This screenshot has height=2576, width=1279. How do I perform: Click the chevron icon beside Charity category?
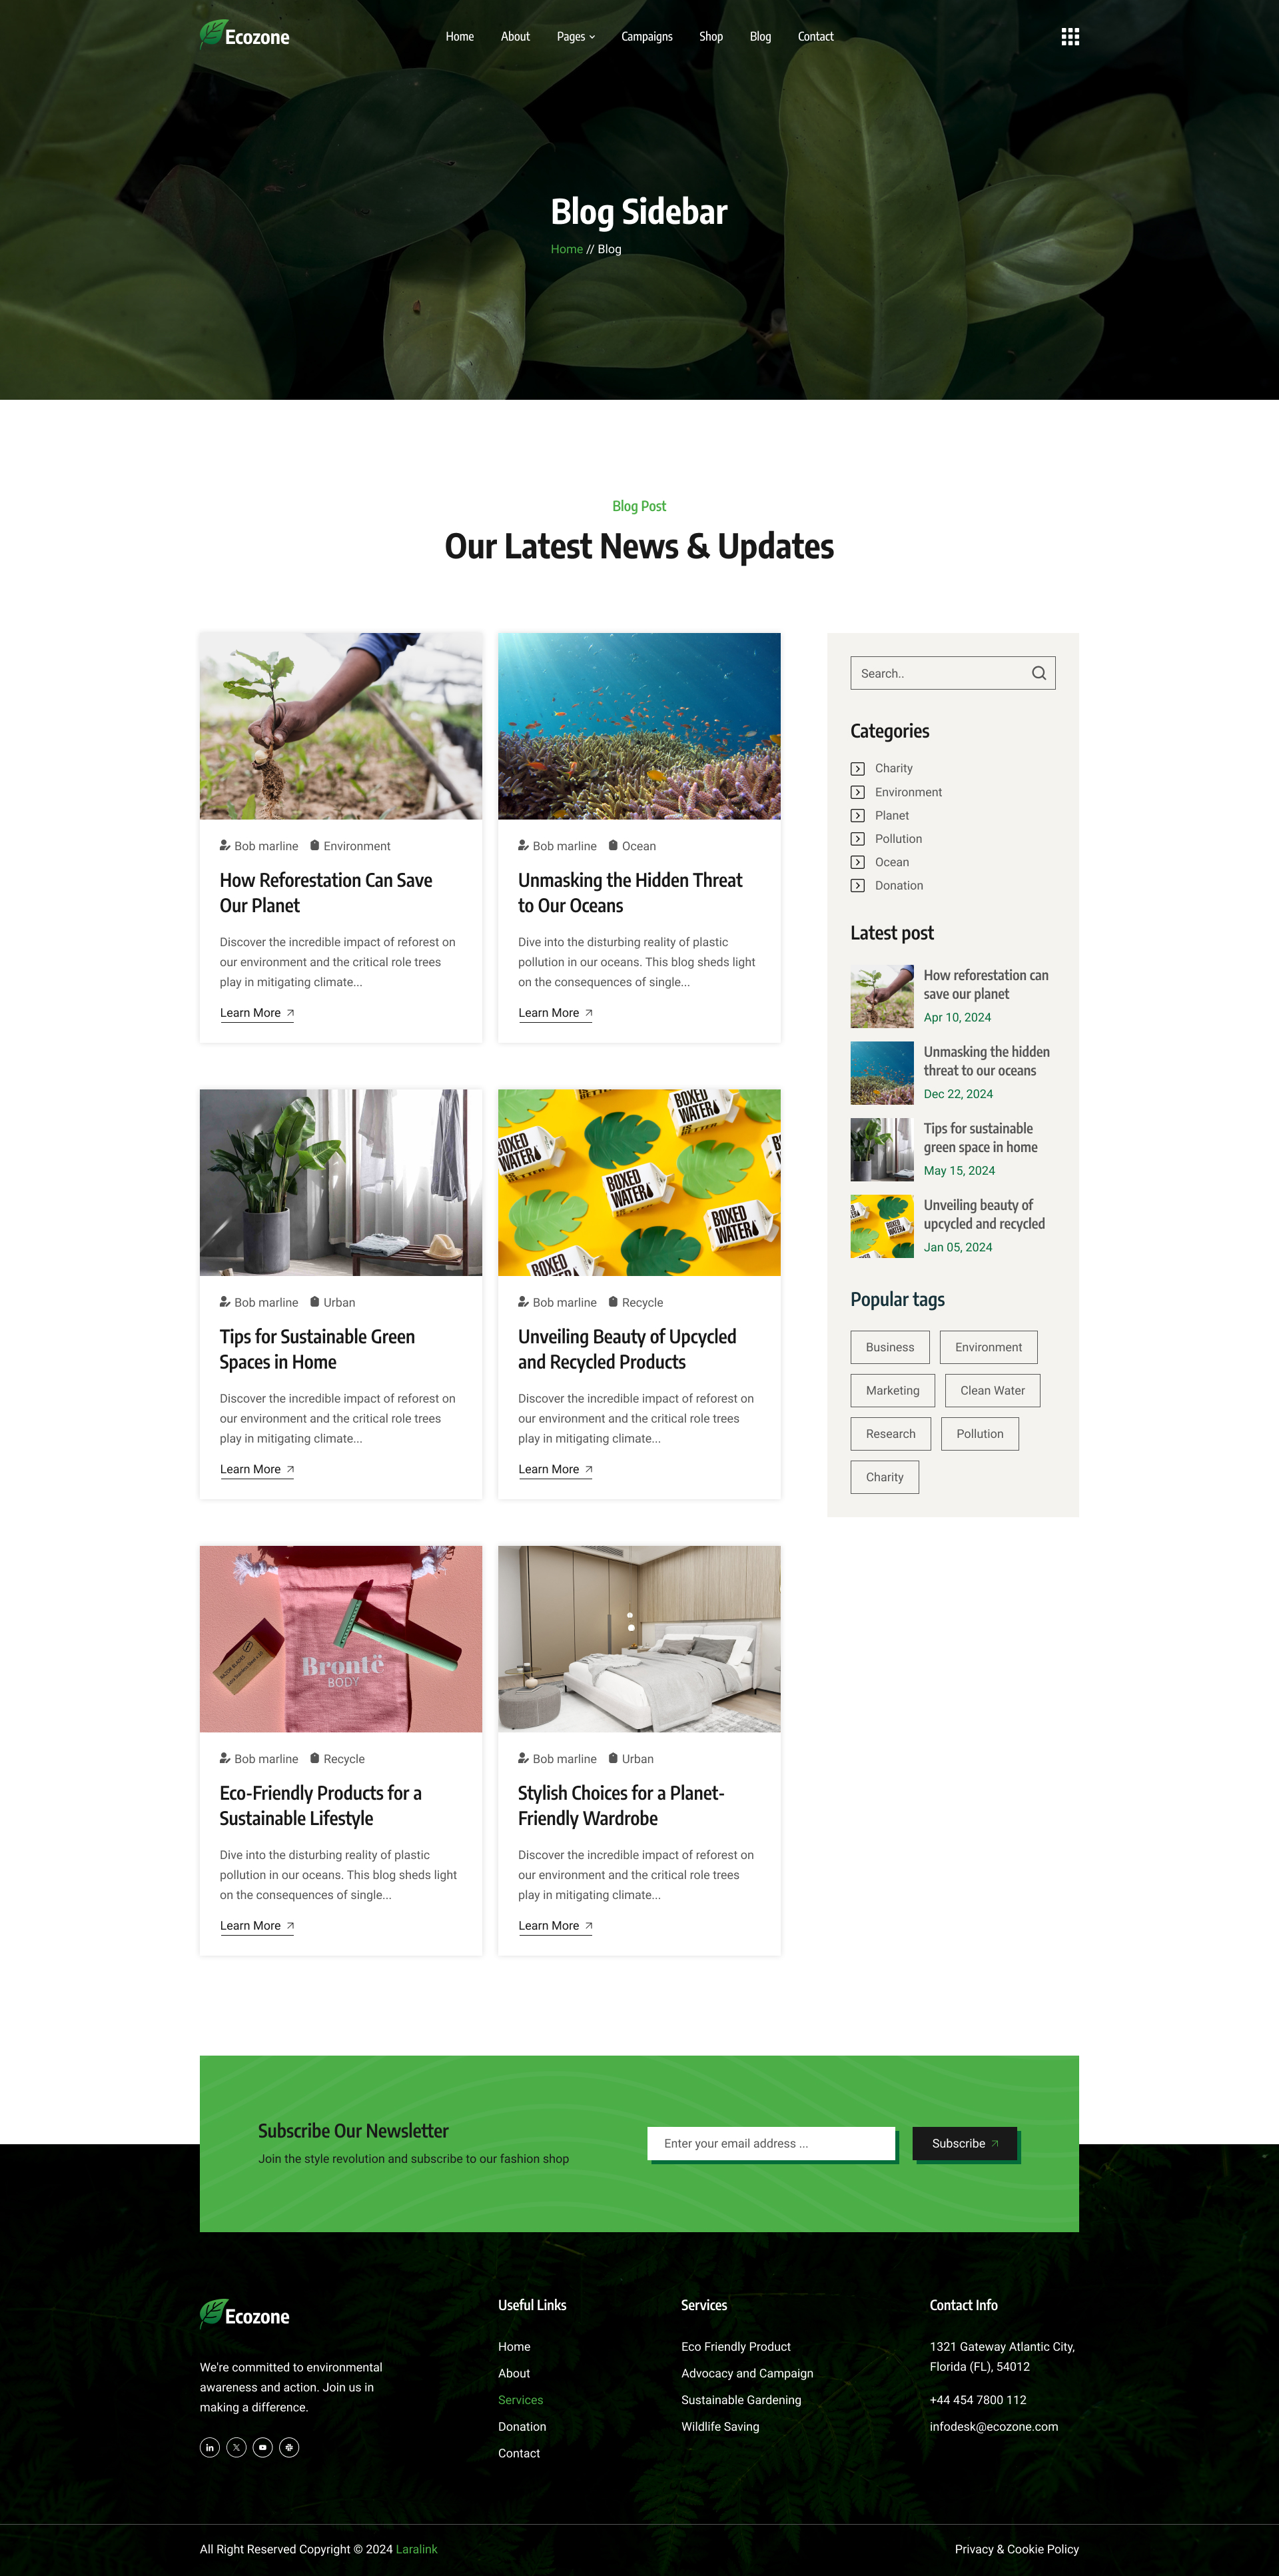858,769
